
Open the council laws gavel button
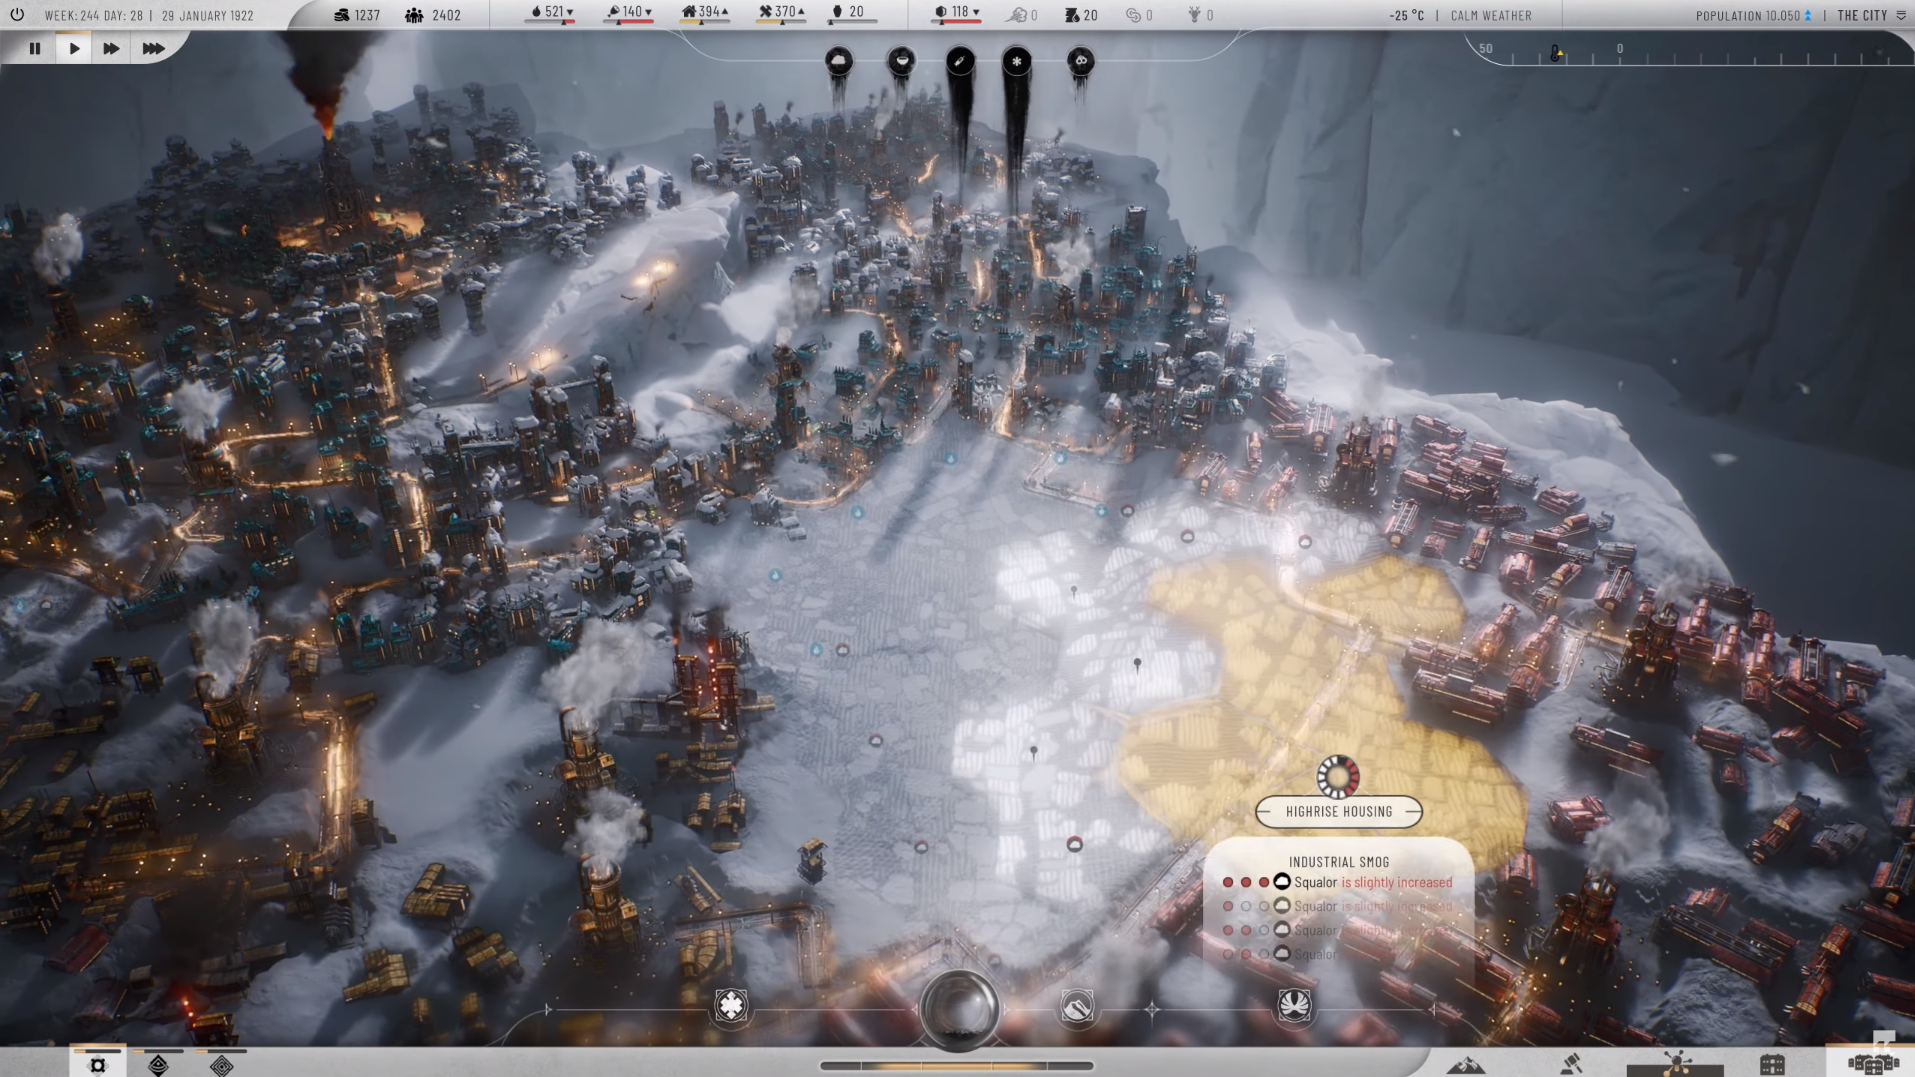pos(1571,1064)
